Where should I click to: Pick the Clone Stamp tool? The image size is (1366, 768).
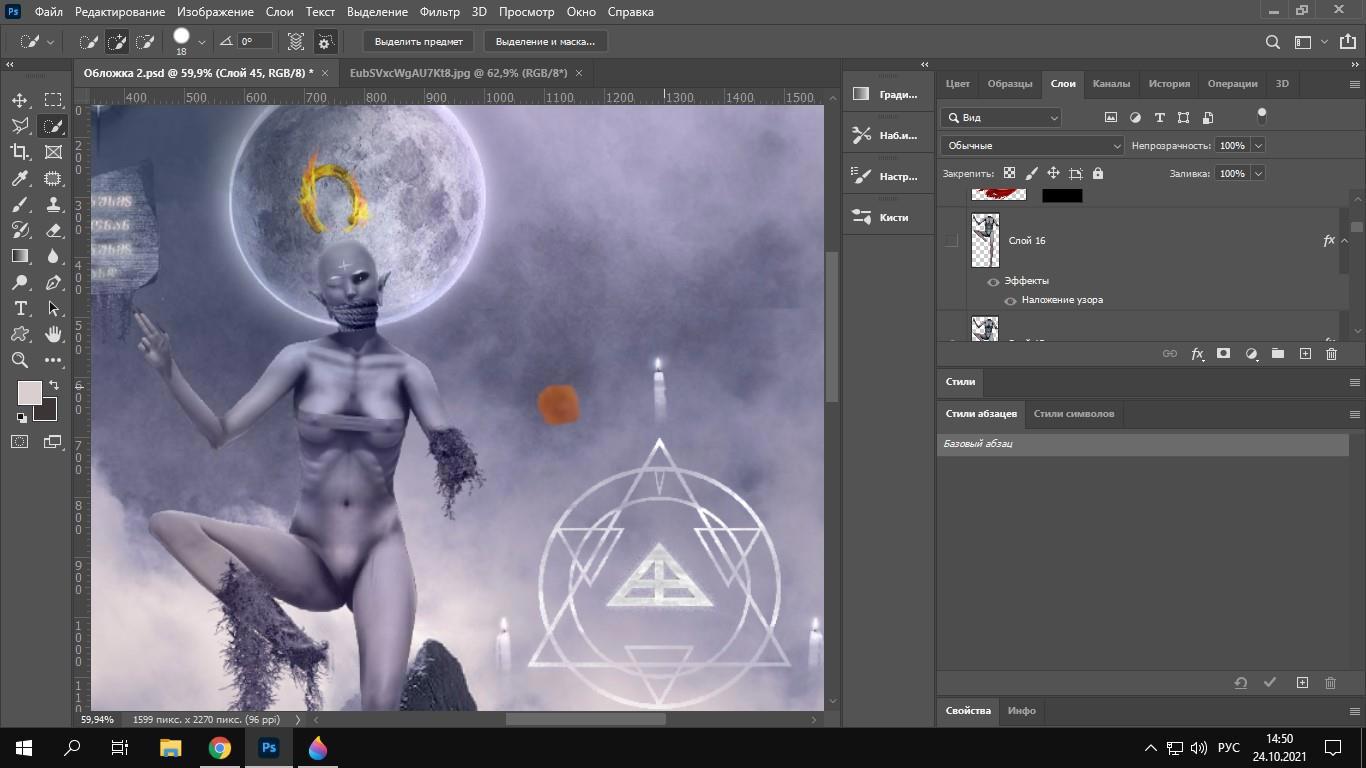point(54,204)
